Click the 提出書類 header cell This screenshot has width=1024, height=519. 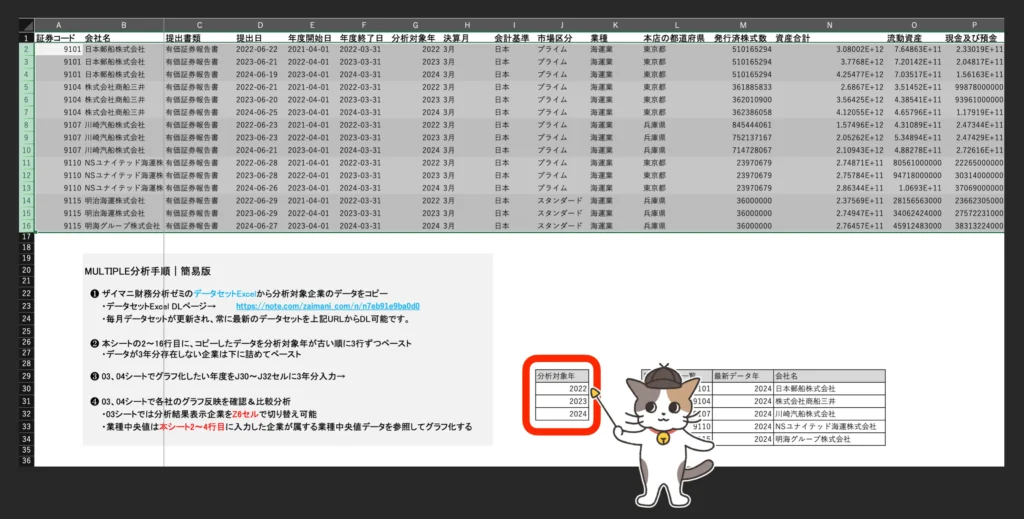click(x=199, y=39)
